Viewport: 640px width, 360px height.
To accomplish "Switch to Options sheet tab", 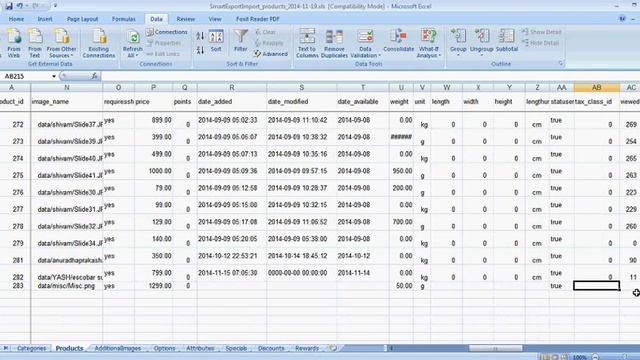I will point(164,348).
